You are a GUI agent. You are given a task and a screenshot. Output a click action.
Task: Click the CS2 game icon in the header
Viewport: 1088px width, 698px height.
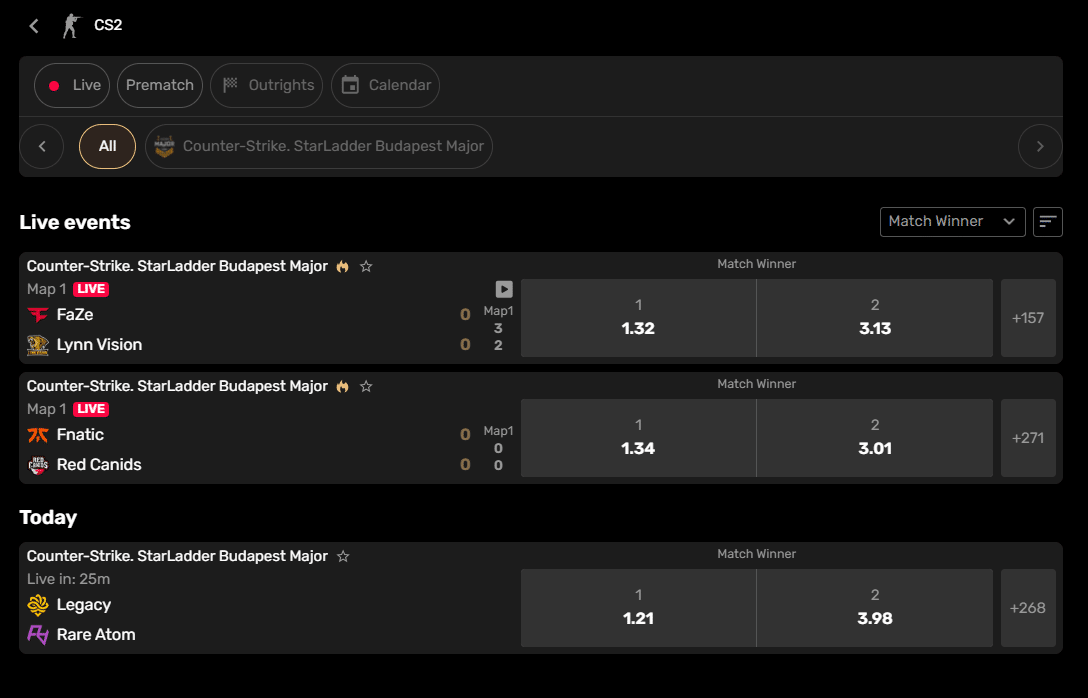tap(70, 25)
